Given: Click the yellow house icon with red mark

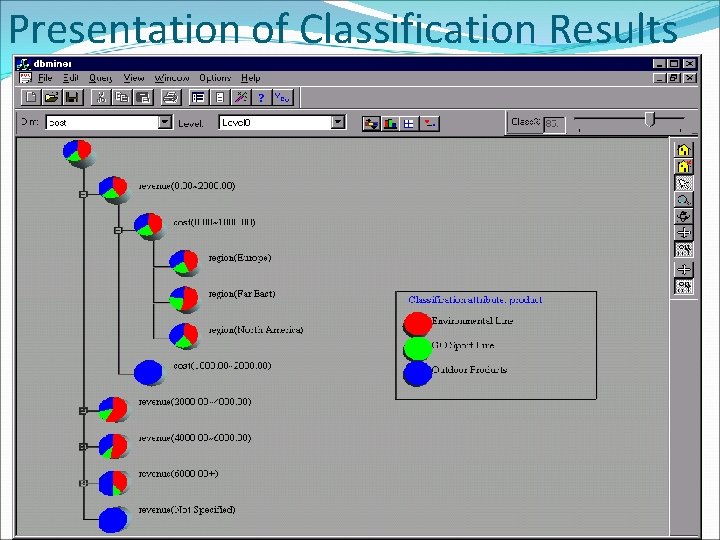Looking at the screenshot, I should click(684, 166).
